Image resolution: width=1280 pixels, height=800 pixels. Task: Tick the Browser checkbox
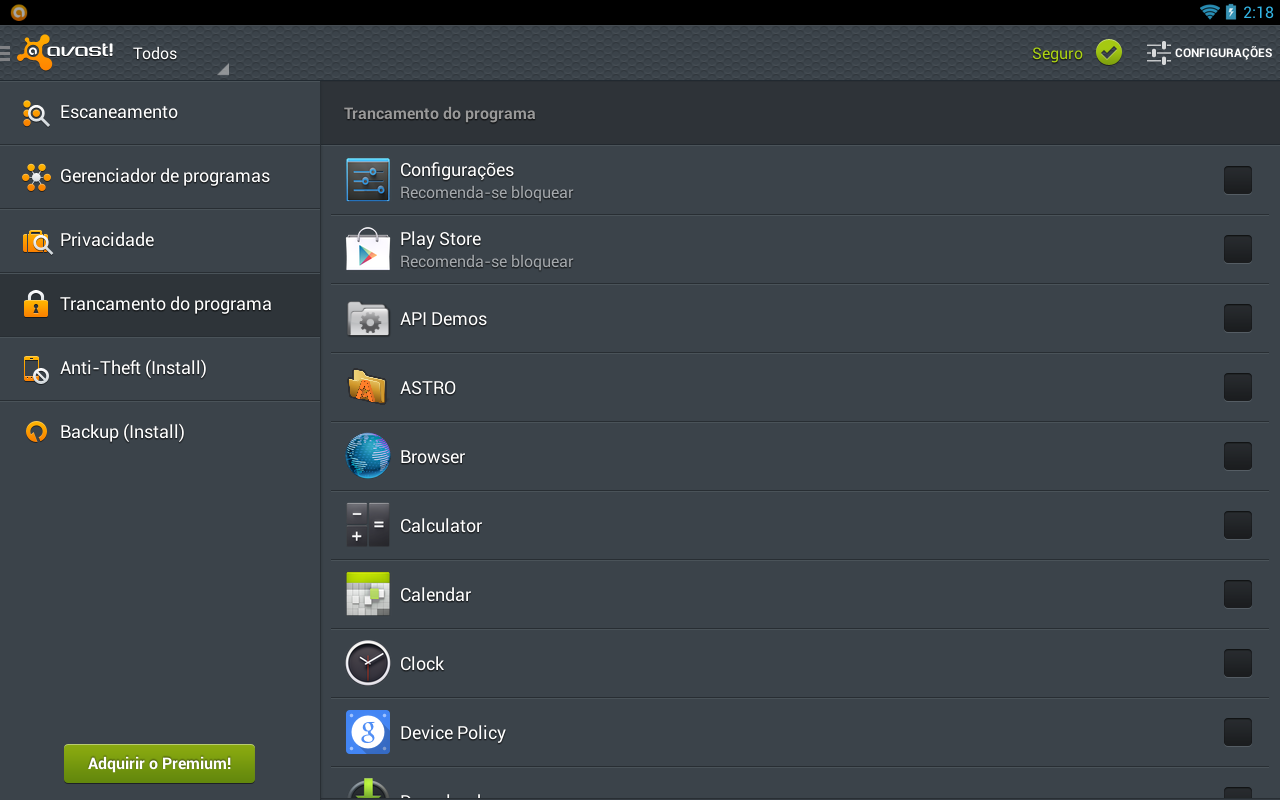click(1237, 456)
